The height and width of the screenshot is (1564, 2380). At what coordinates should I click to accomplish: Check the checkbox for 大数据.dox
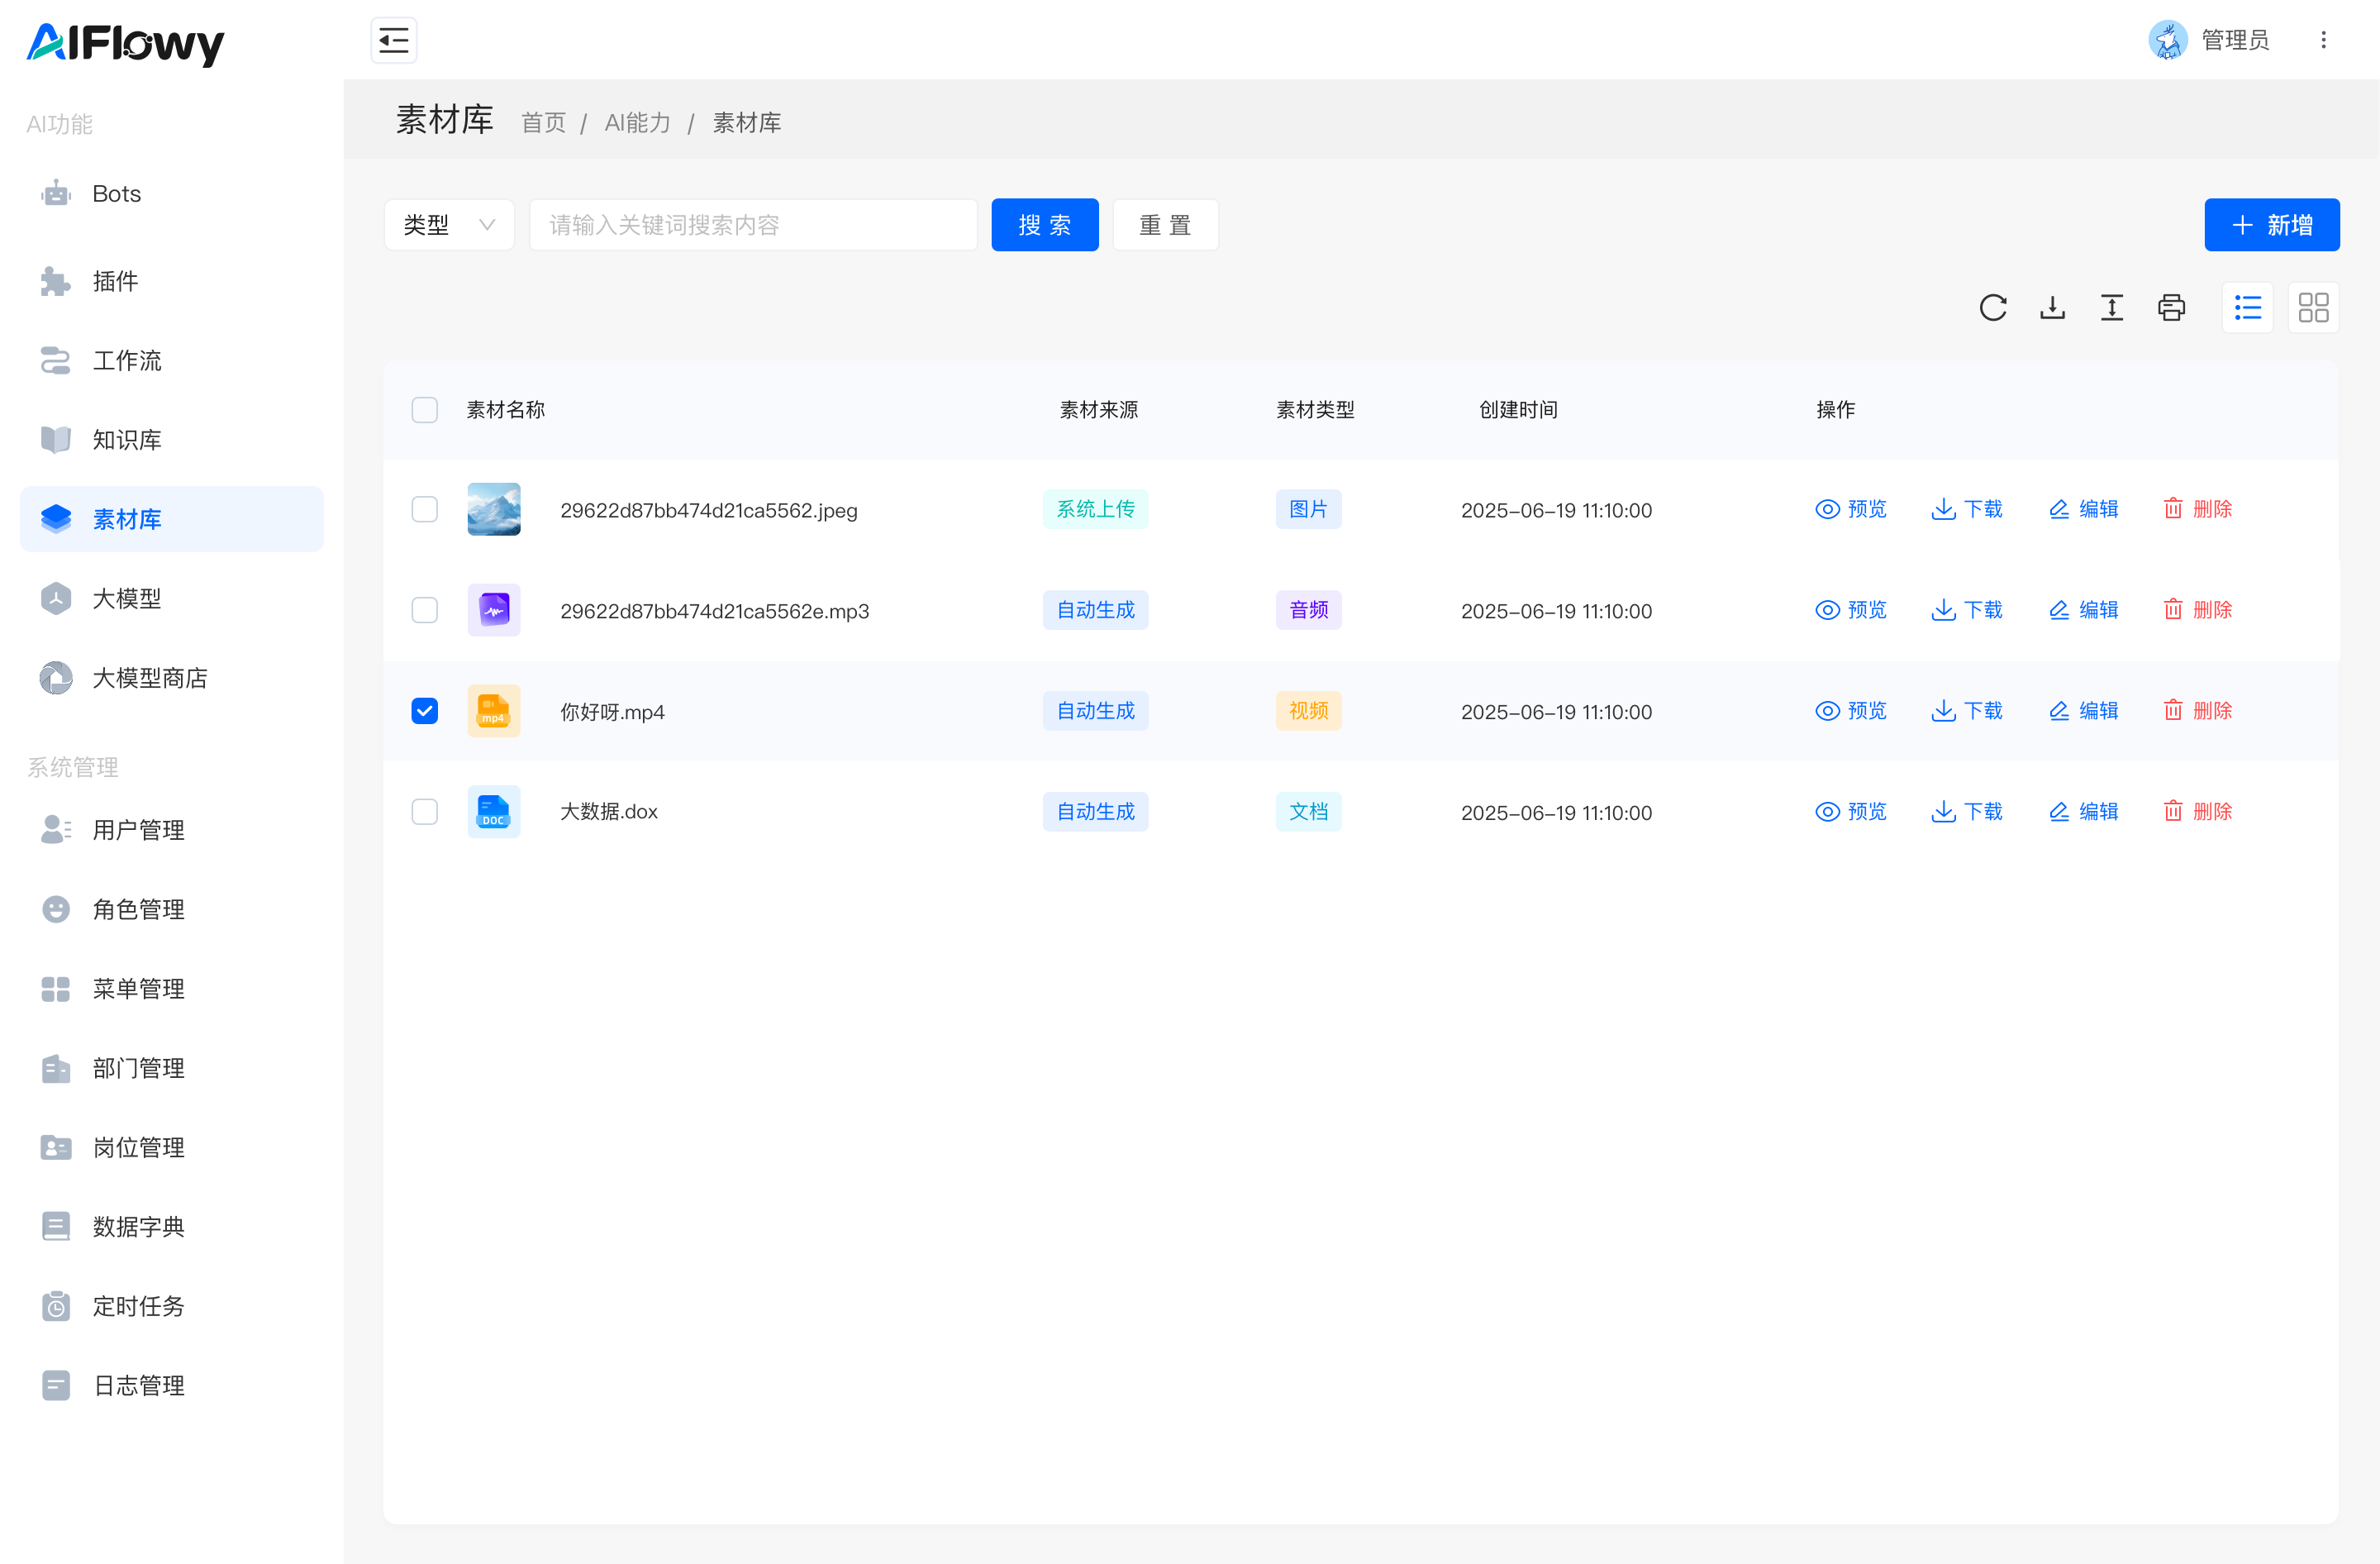(424, 812)
